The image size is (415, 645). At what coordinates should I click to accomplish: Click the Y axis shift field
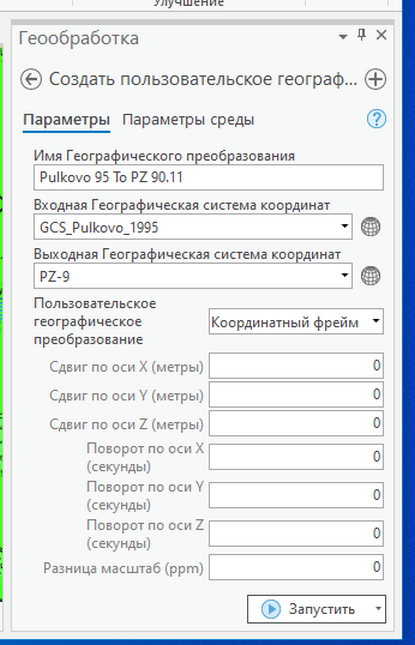(x=296, y=394)
